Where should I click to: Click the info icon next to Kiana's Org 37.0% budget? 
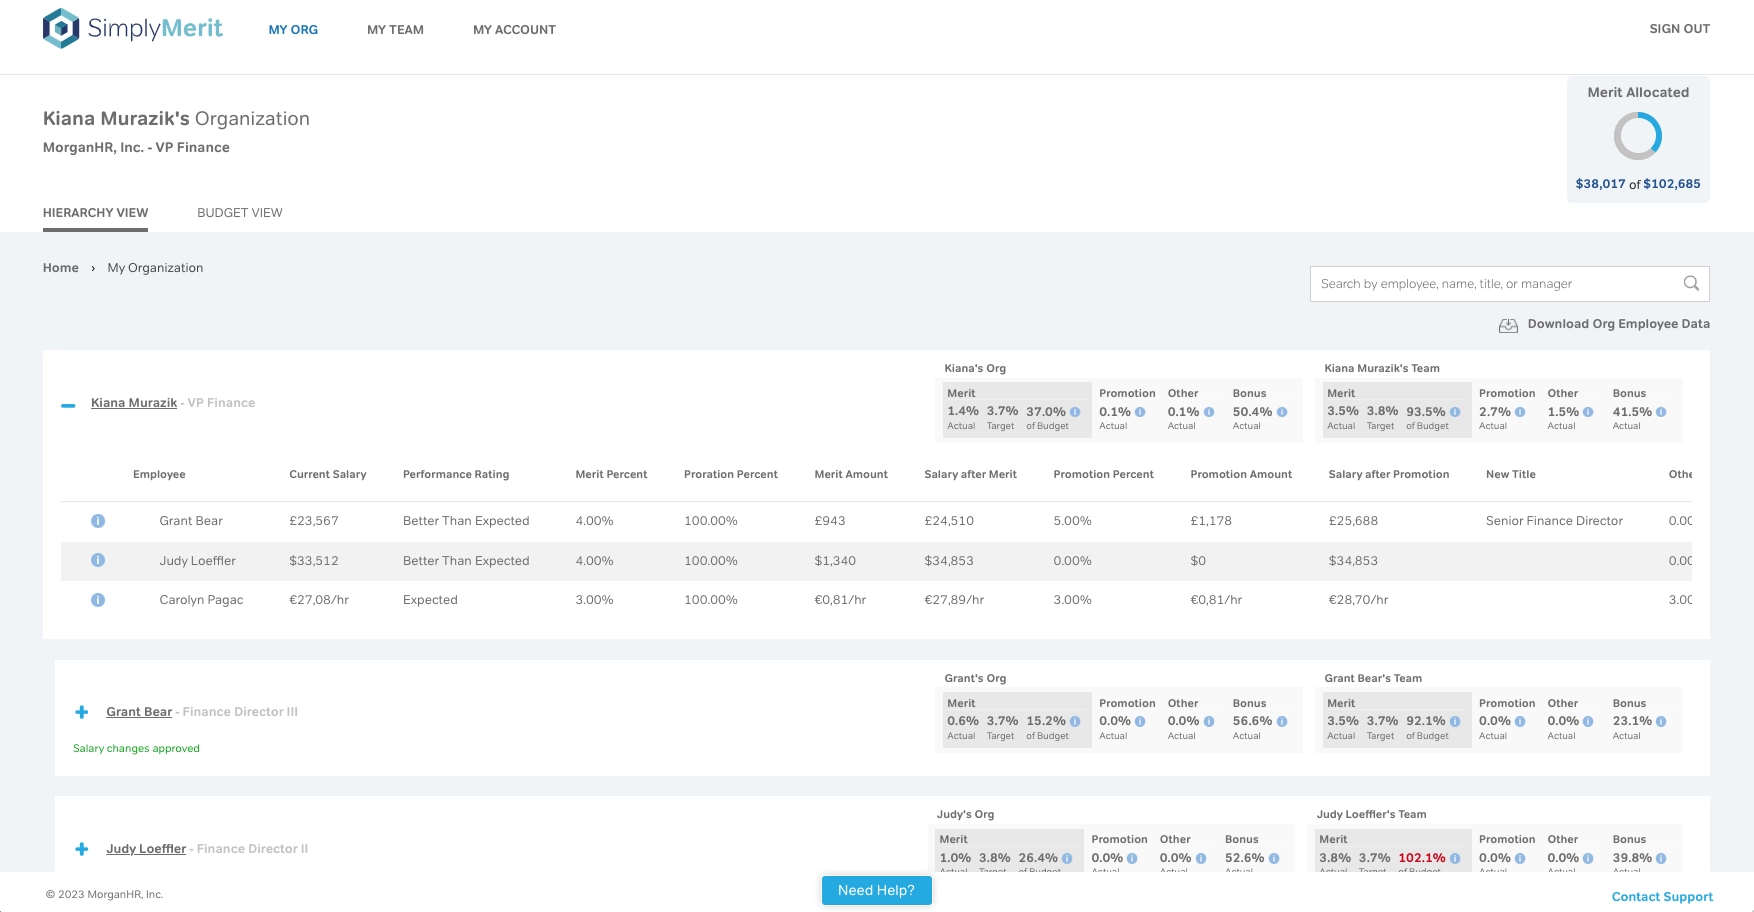coord(1075,411)
